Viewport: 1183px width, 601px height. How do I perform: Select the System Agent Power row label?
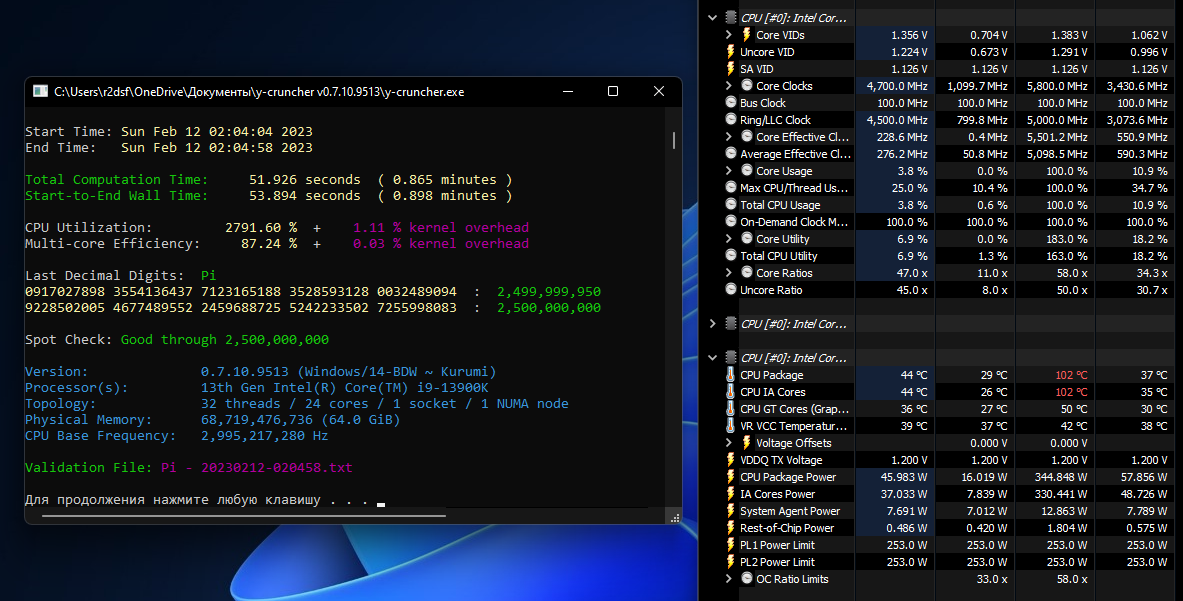[x=790, y=511]
